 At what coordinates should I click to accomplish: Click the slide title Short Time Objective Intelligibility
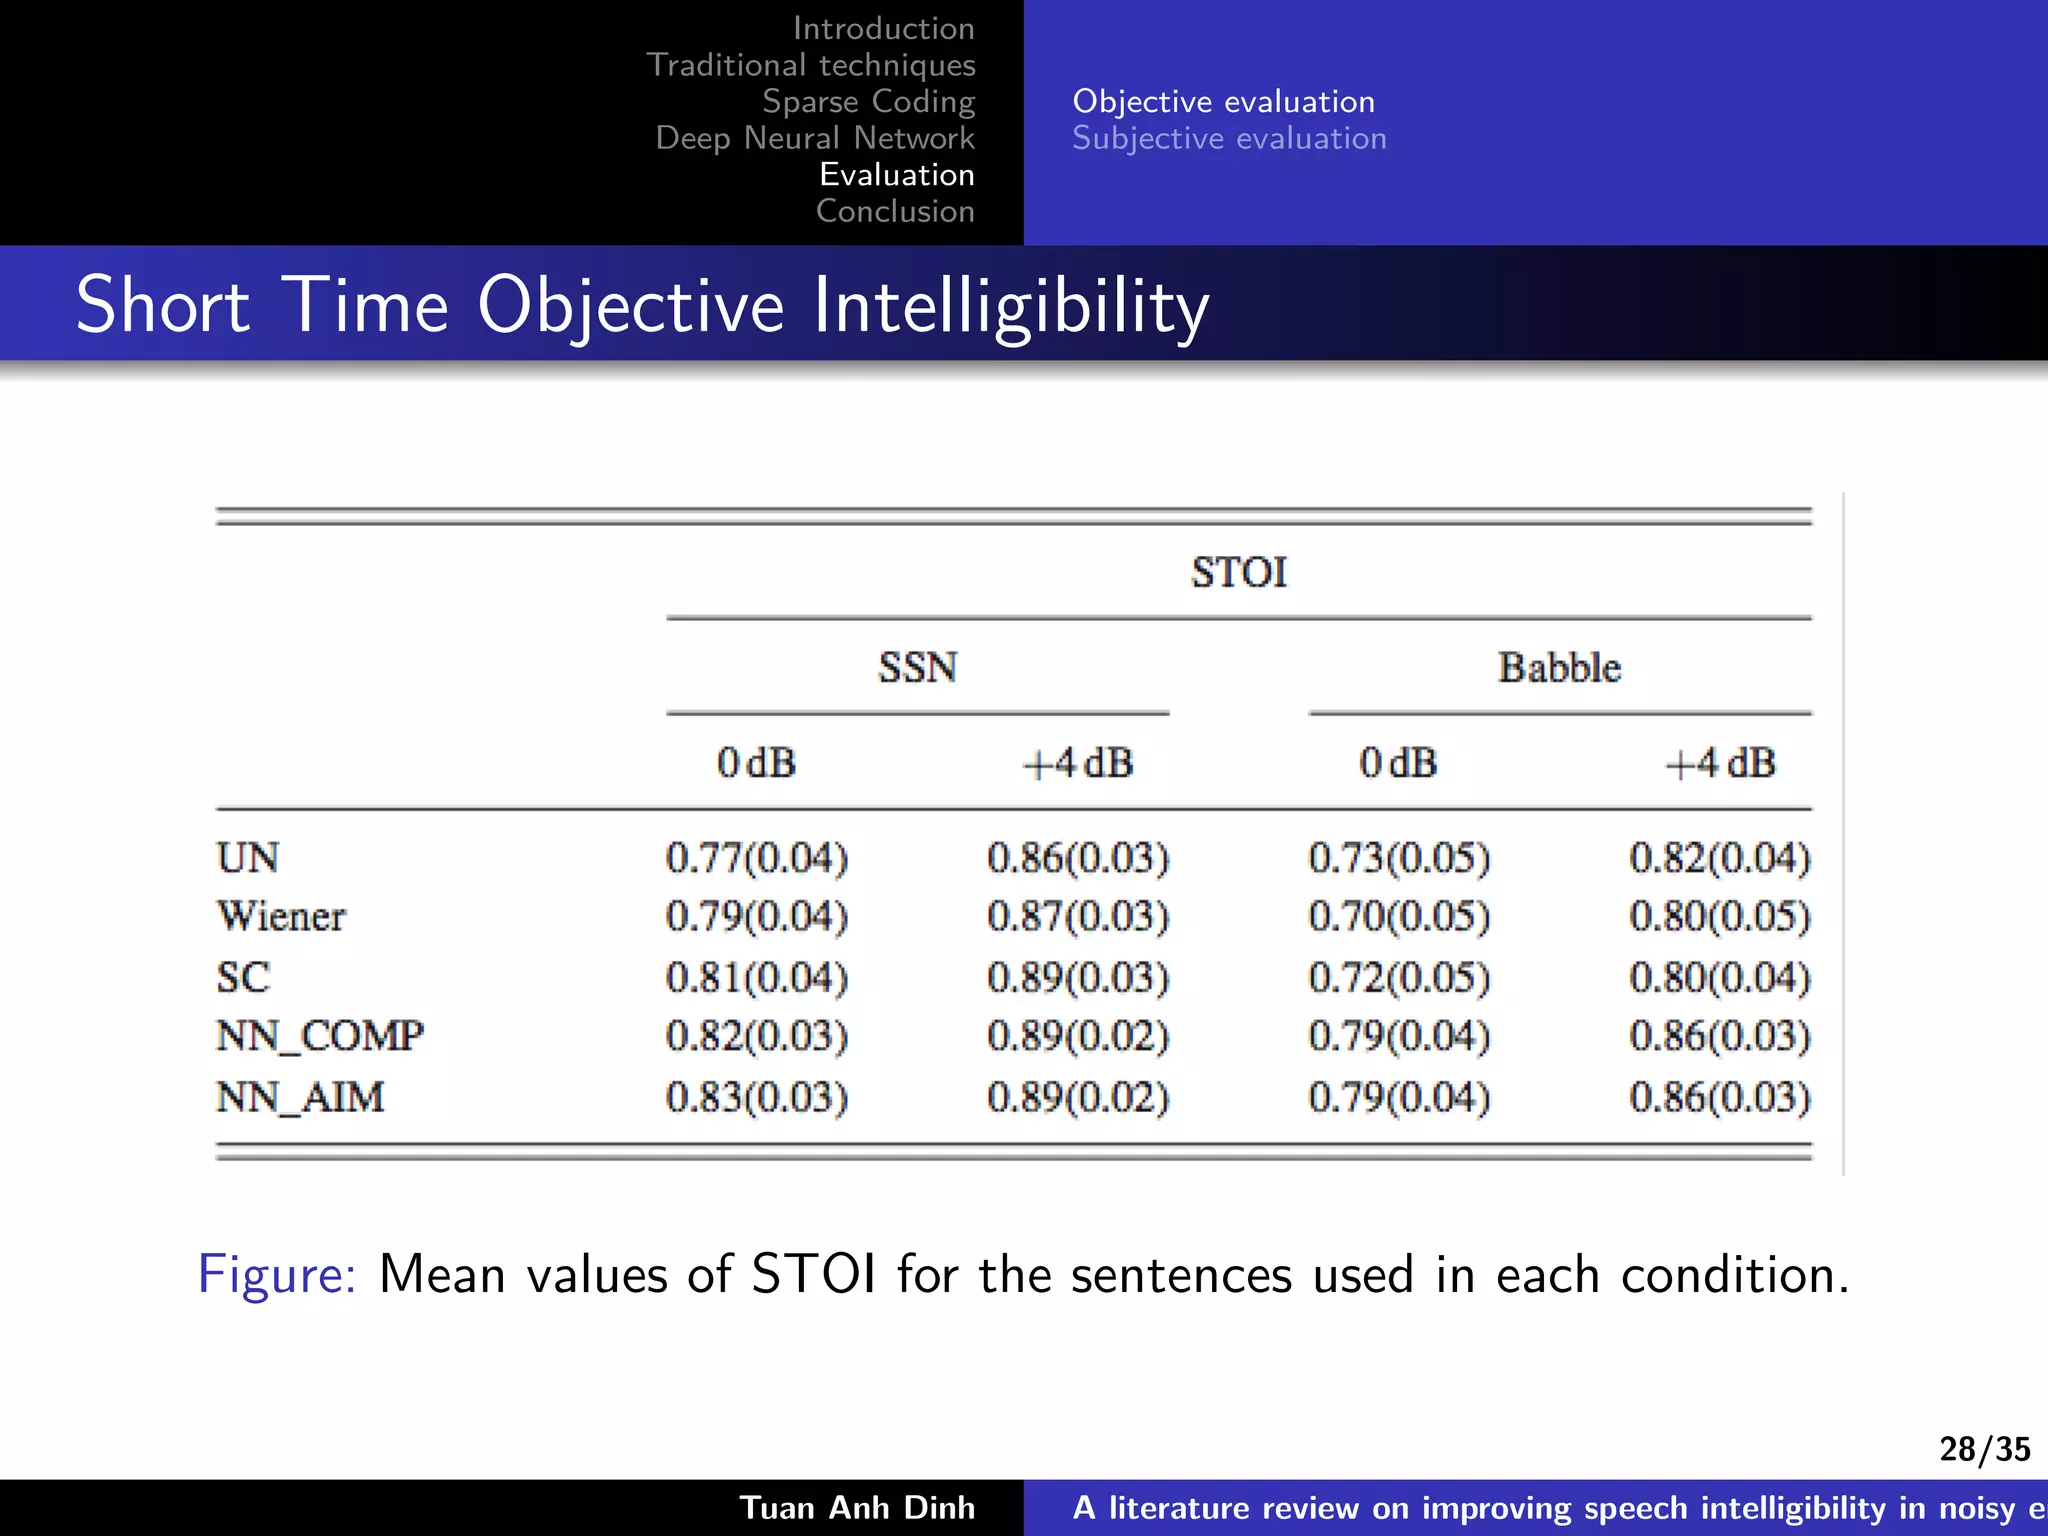coord(643,305)
